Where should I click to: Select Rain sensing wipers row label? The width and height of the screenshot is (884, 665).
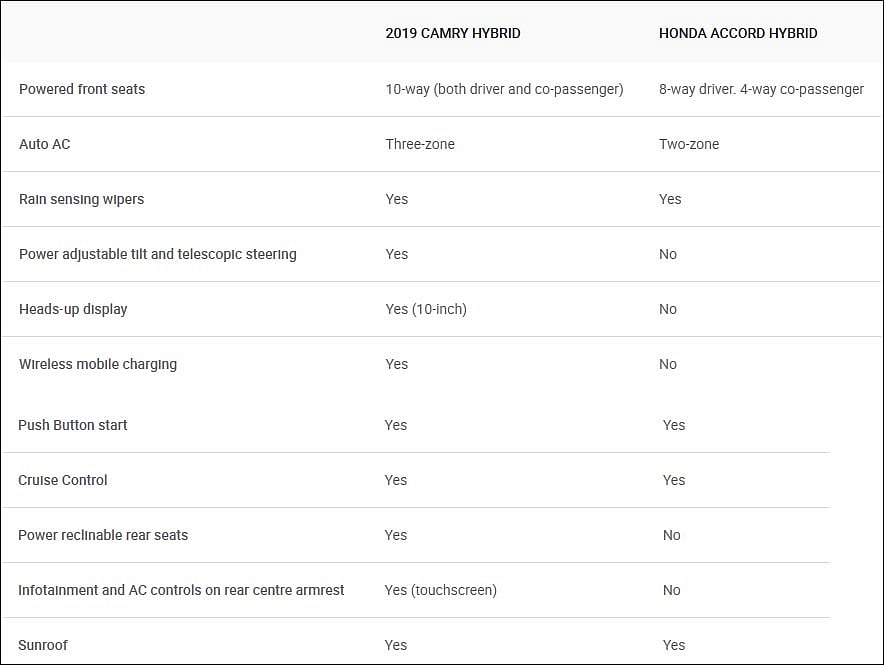[x=81, y=200]
